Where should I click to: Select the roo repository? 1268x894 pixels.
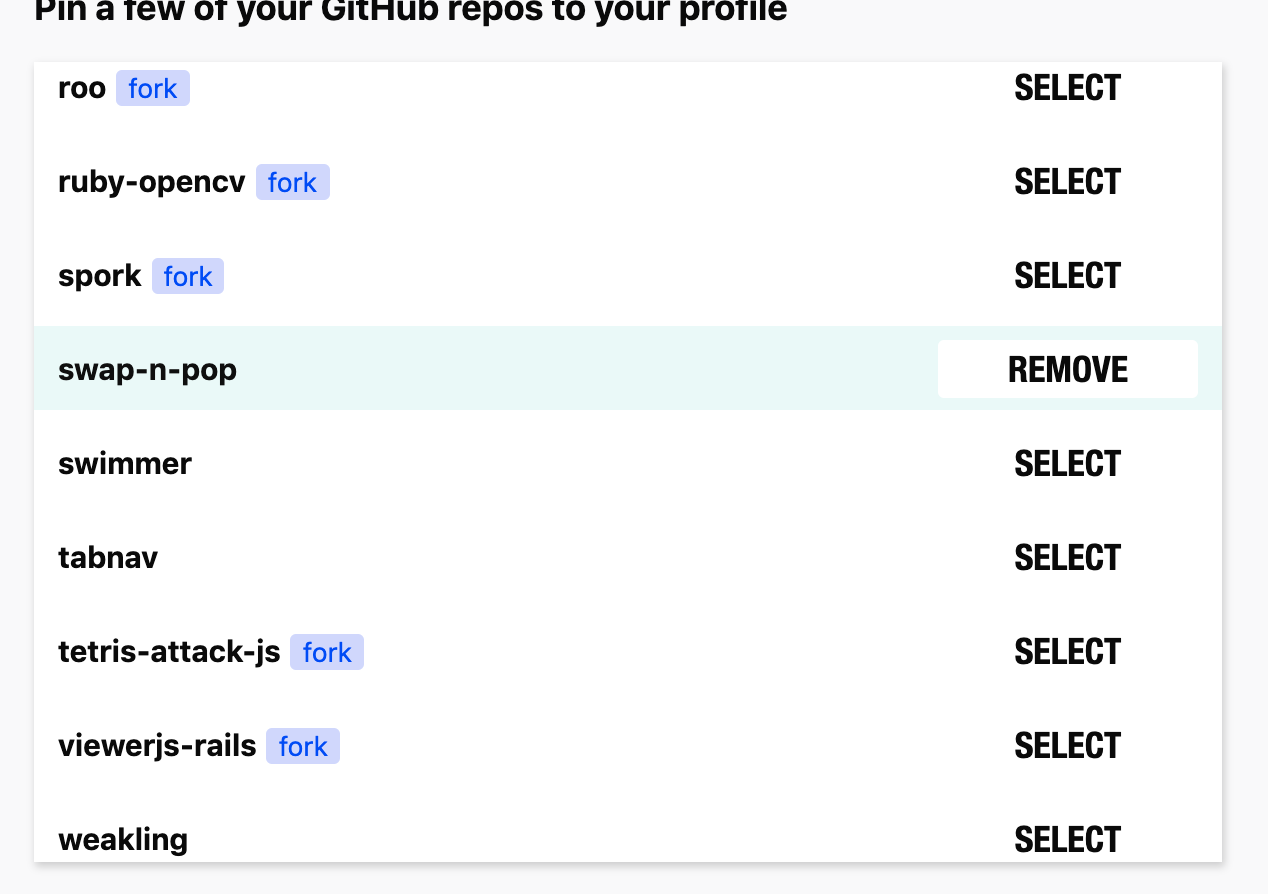point(1067,88)
